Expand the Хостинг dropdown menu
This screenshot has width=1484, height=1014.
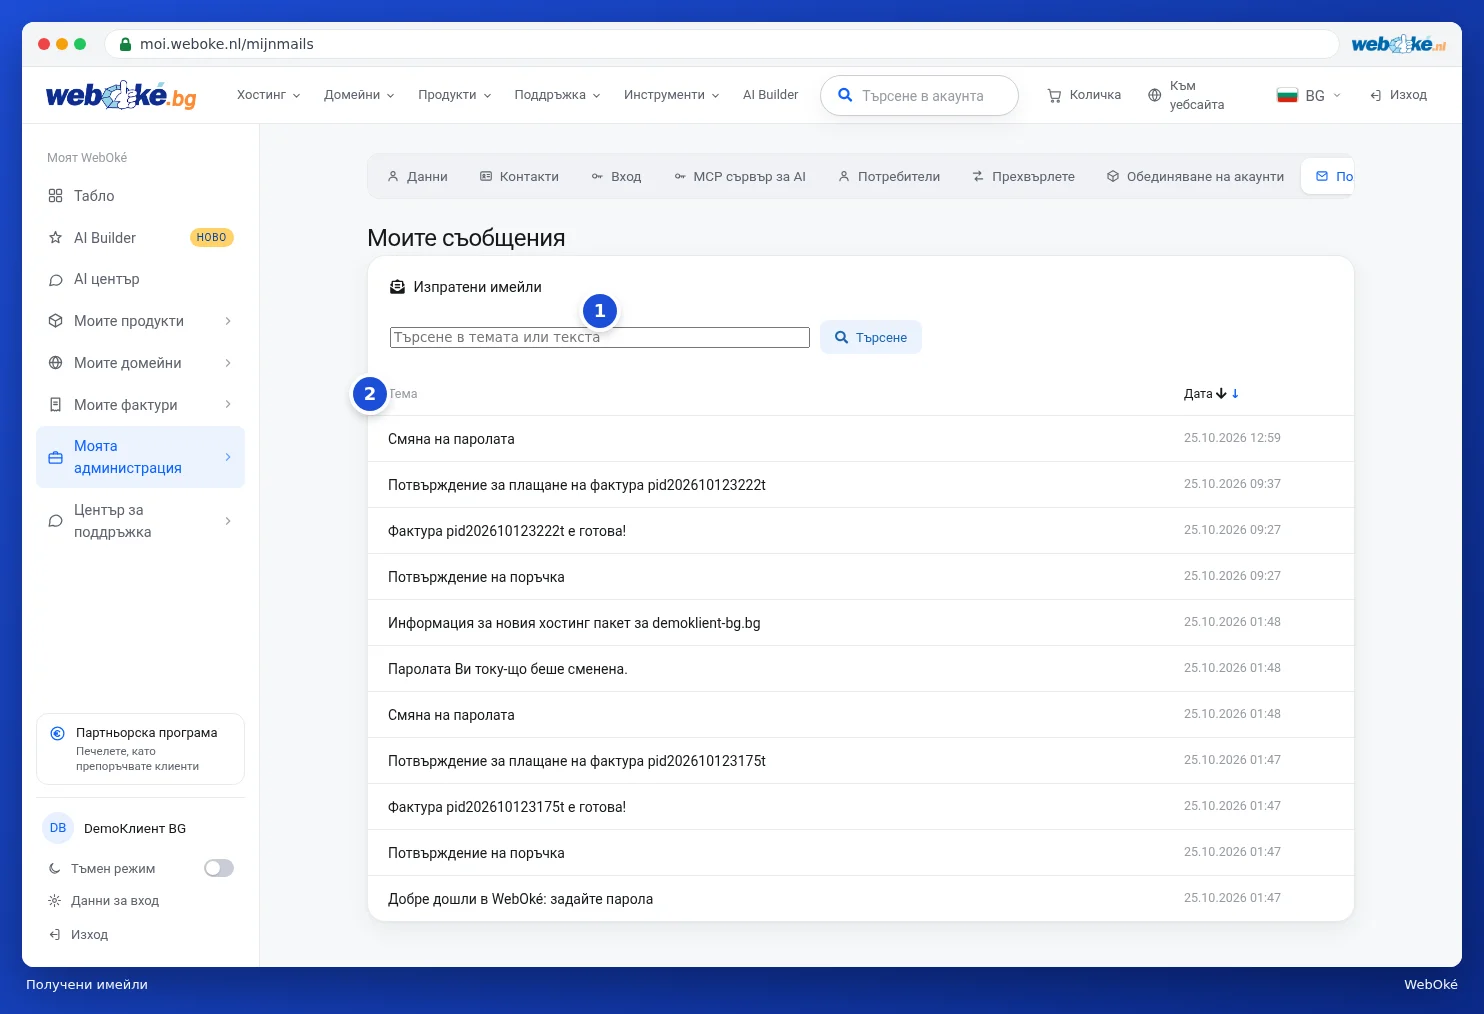(268, 95)
